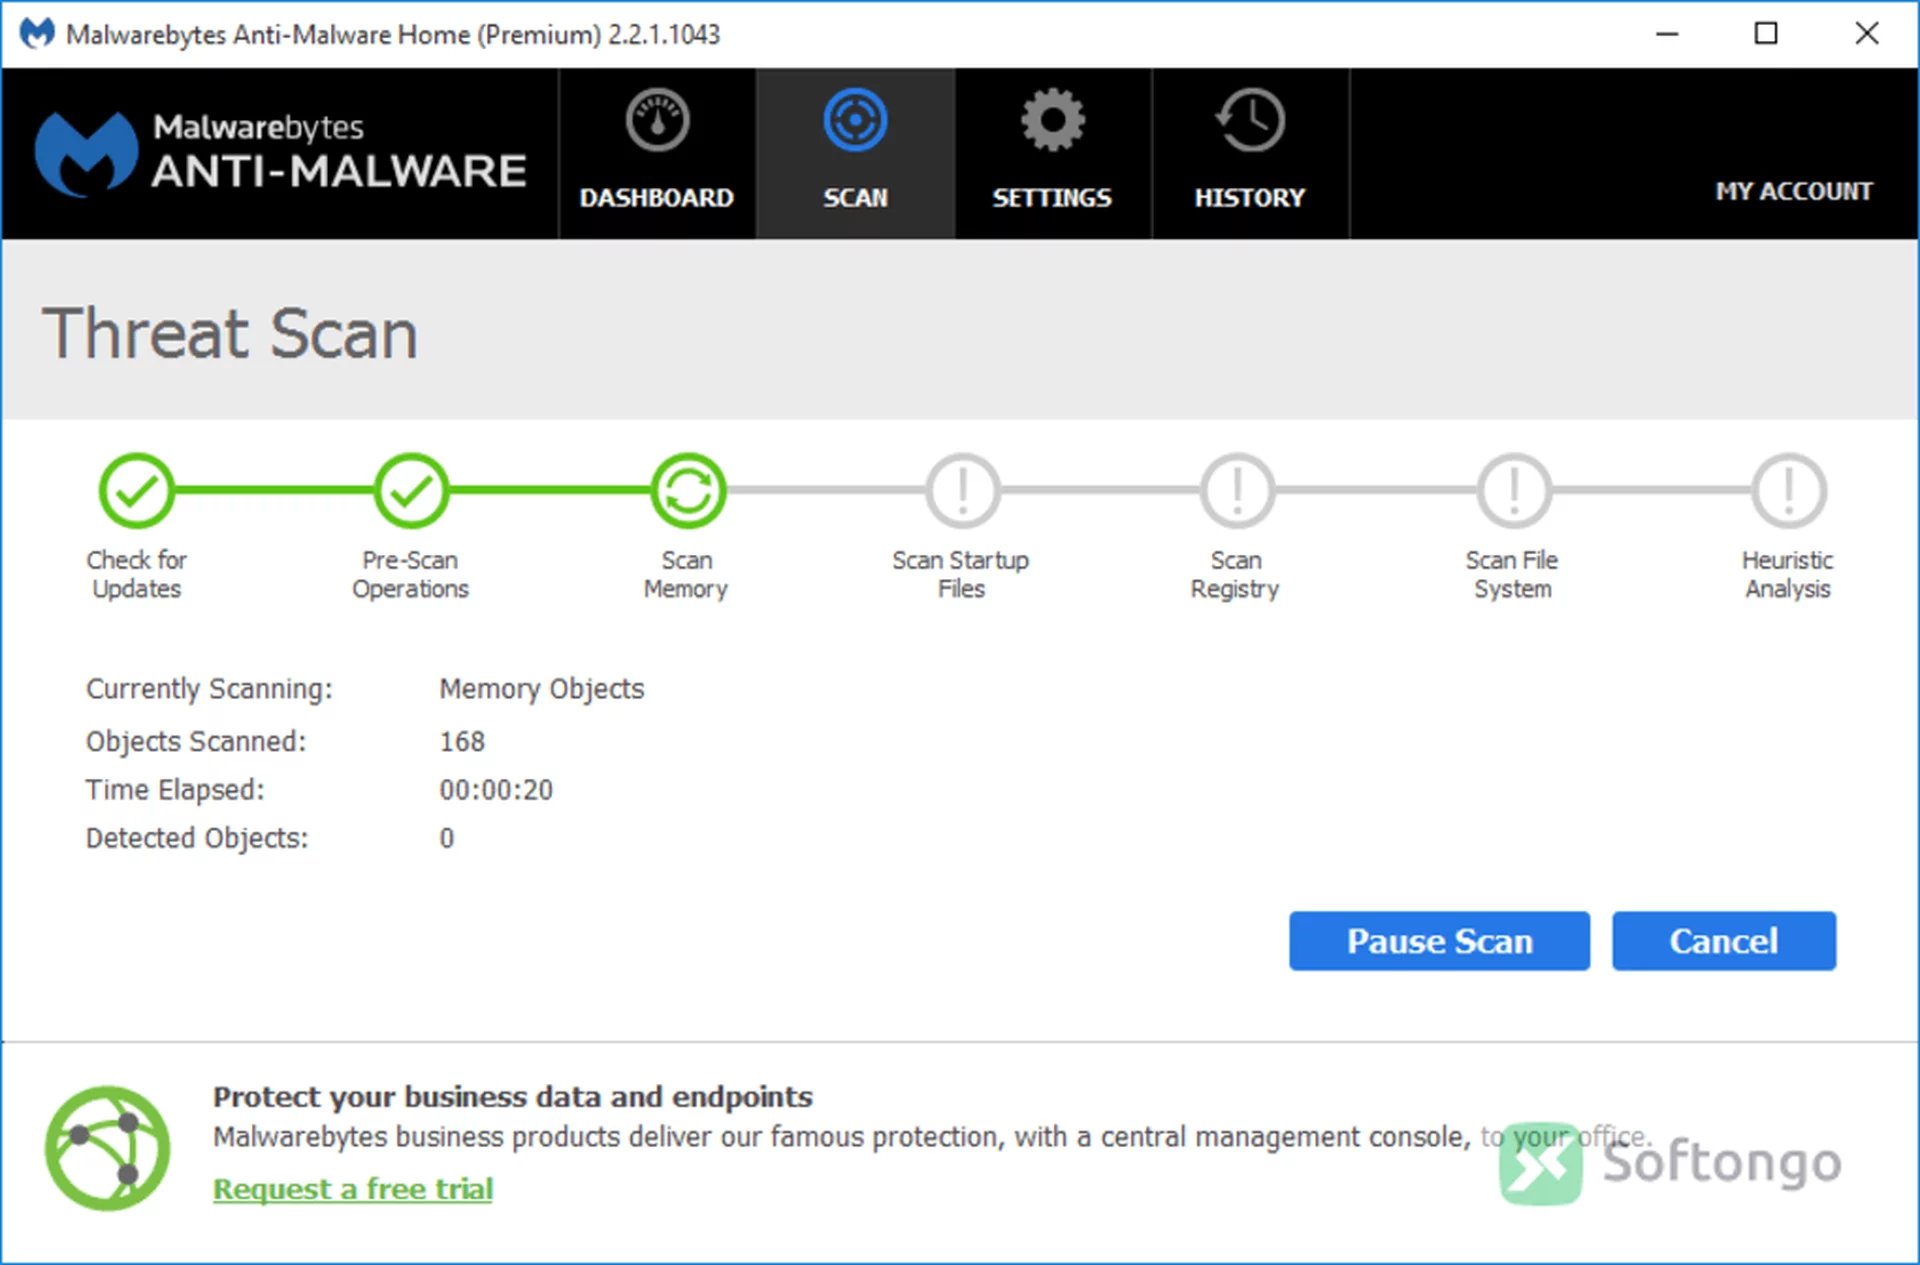The width and height of the screenshot is (1920, 1265).
Task: Open MY ACCOUNT
Action: point(1794,191)
